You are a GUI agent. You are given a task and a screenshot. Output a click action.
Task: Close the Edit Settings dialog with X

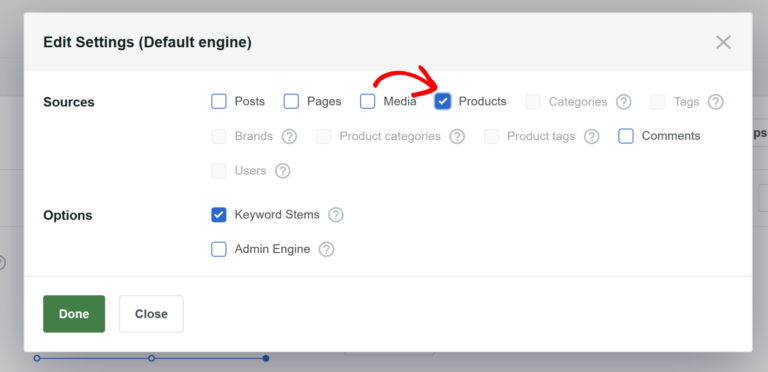pyautogui.click(x=723, y=42)
